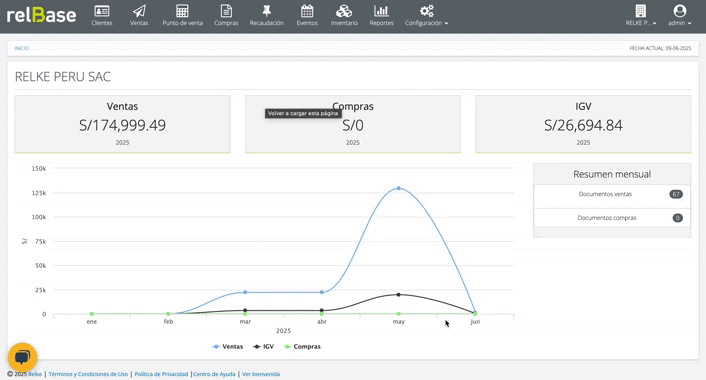The image size is (706, 380).
Task: Open the chat support bubble
Action: click(23, 357)
